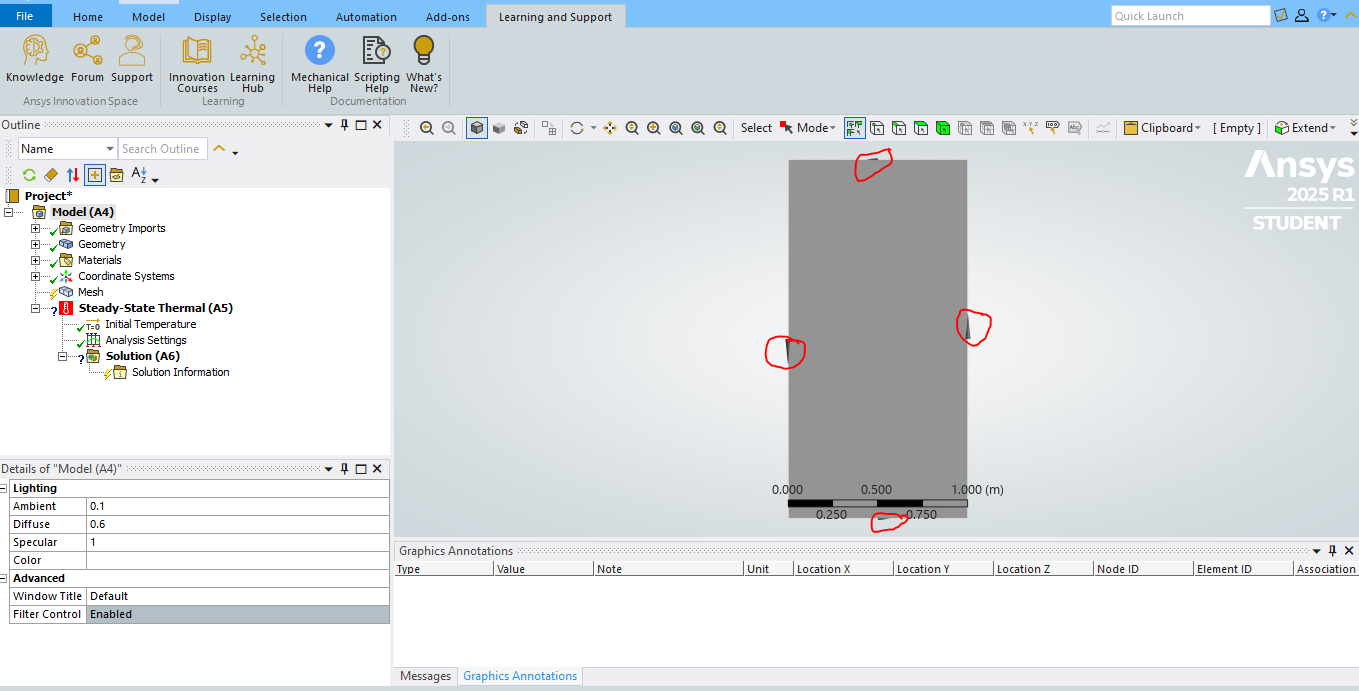Select the Rotate tool in graphics toolbar

(x=576, y=128)
